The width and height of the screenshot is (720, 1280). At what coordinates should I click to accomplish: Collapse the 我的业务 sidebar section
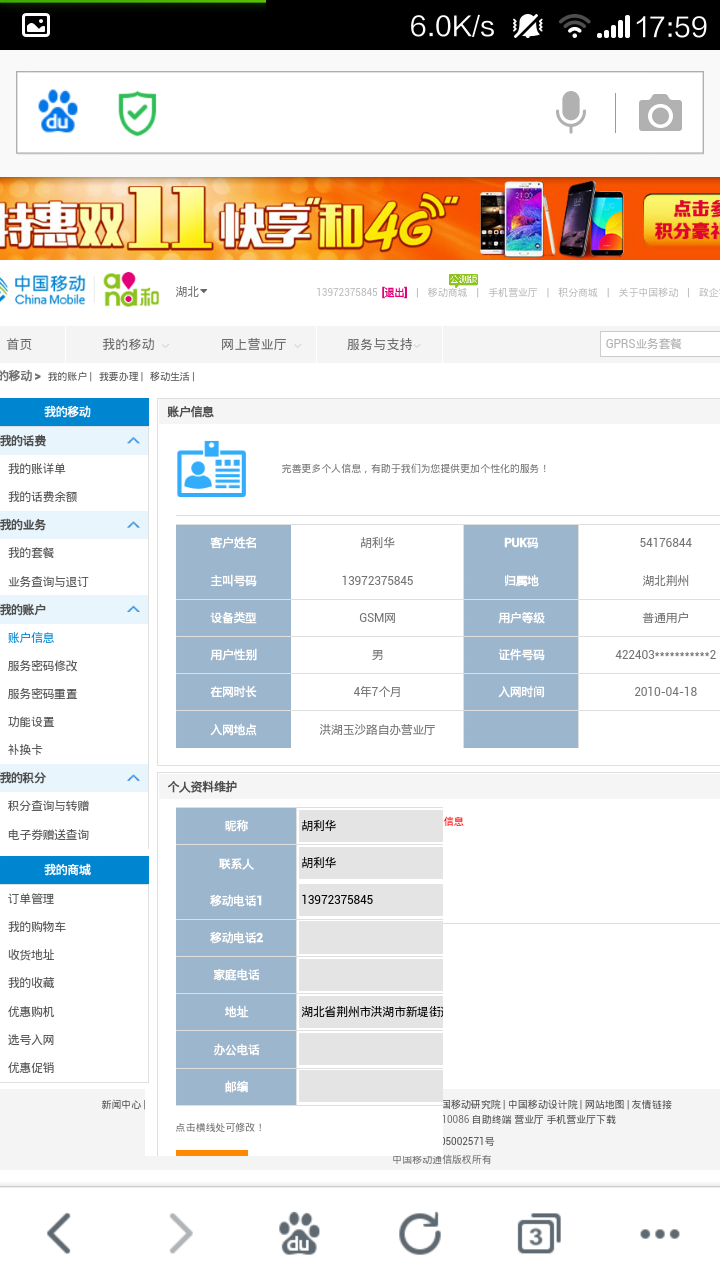(133, 525)
